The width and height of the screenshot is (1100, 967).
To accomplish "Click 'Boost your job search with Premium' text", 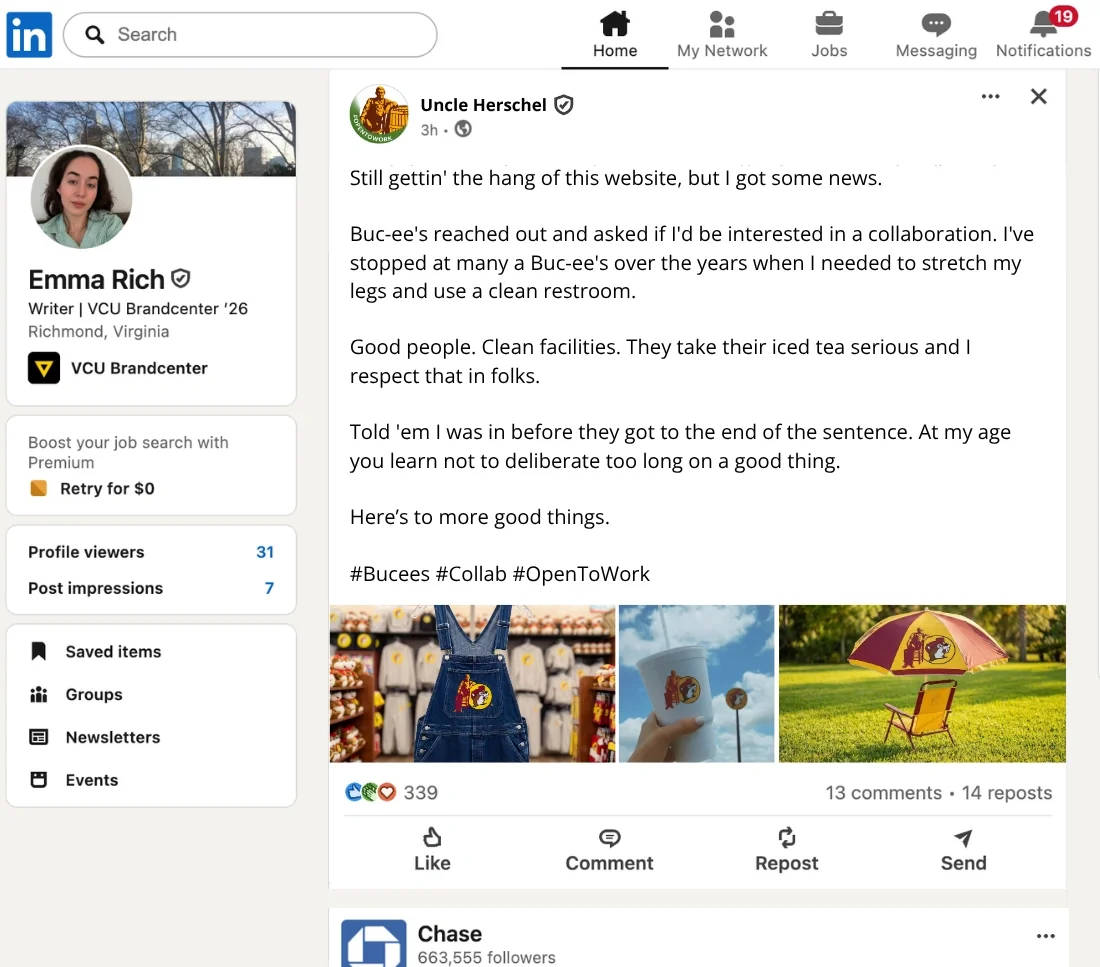I will click(128, 452).
